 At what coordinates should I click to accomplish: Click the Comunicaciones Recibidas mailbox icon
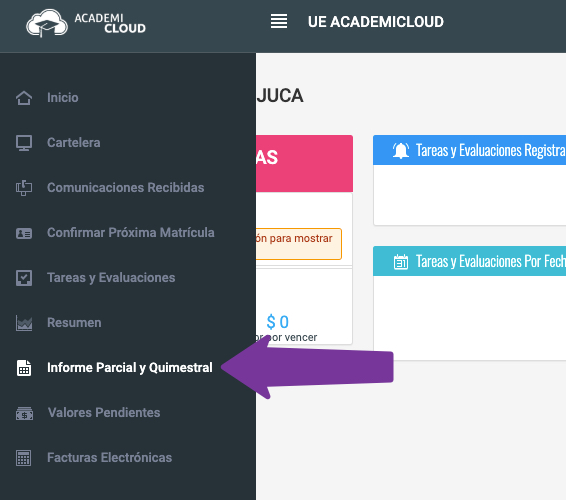click(x=24, y=188)
